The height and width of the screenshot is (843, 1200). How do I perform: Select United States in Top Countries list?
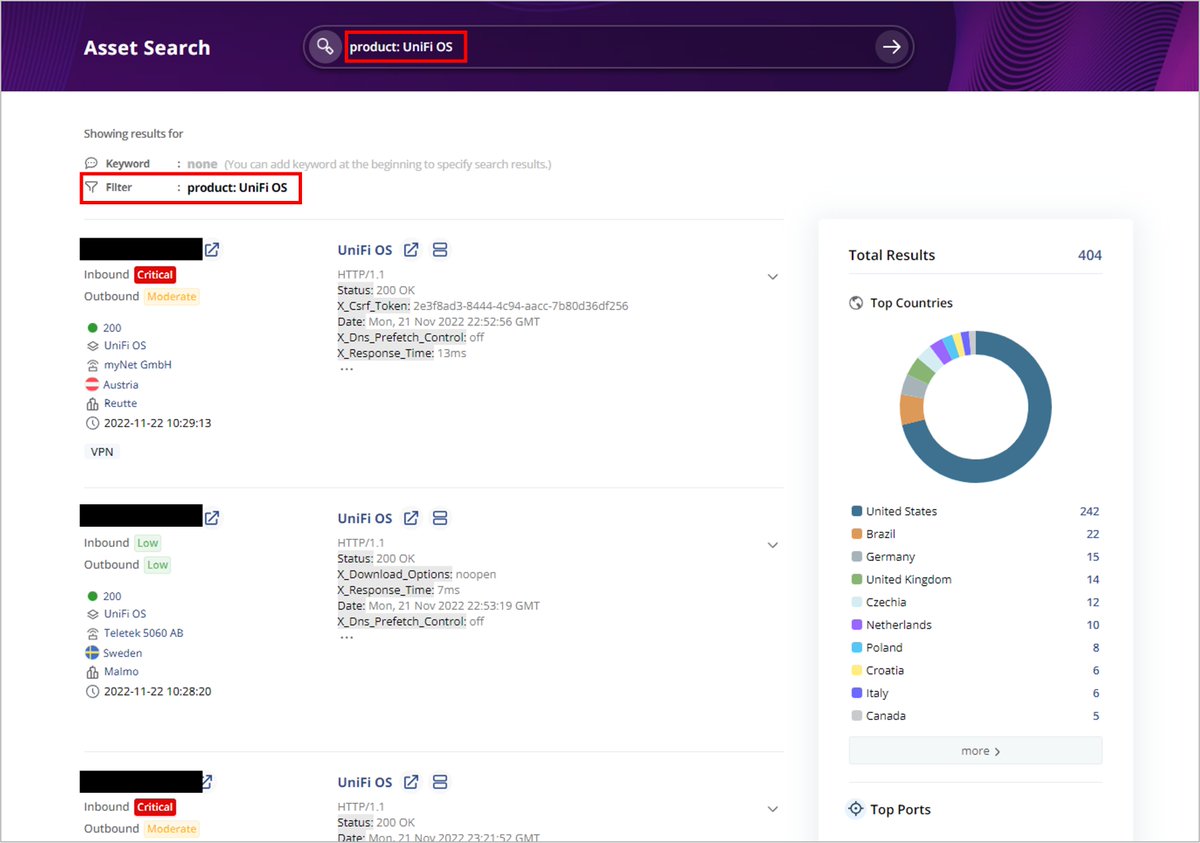pyautogui.click(x=902, y=511)
